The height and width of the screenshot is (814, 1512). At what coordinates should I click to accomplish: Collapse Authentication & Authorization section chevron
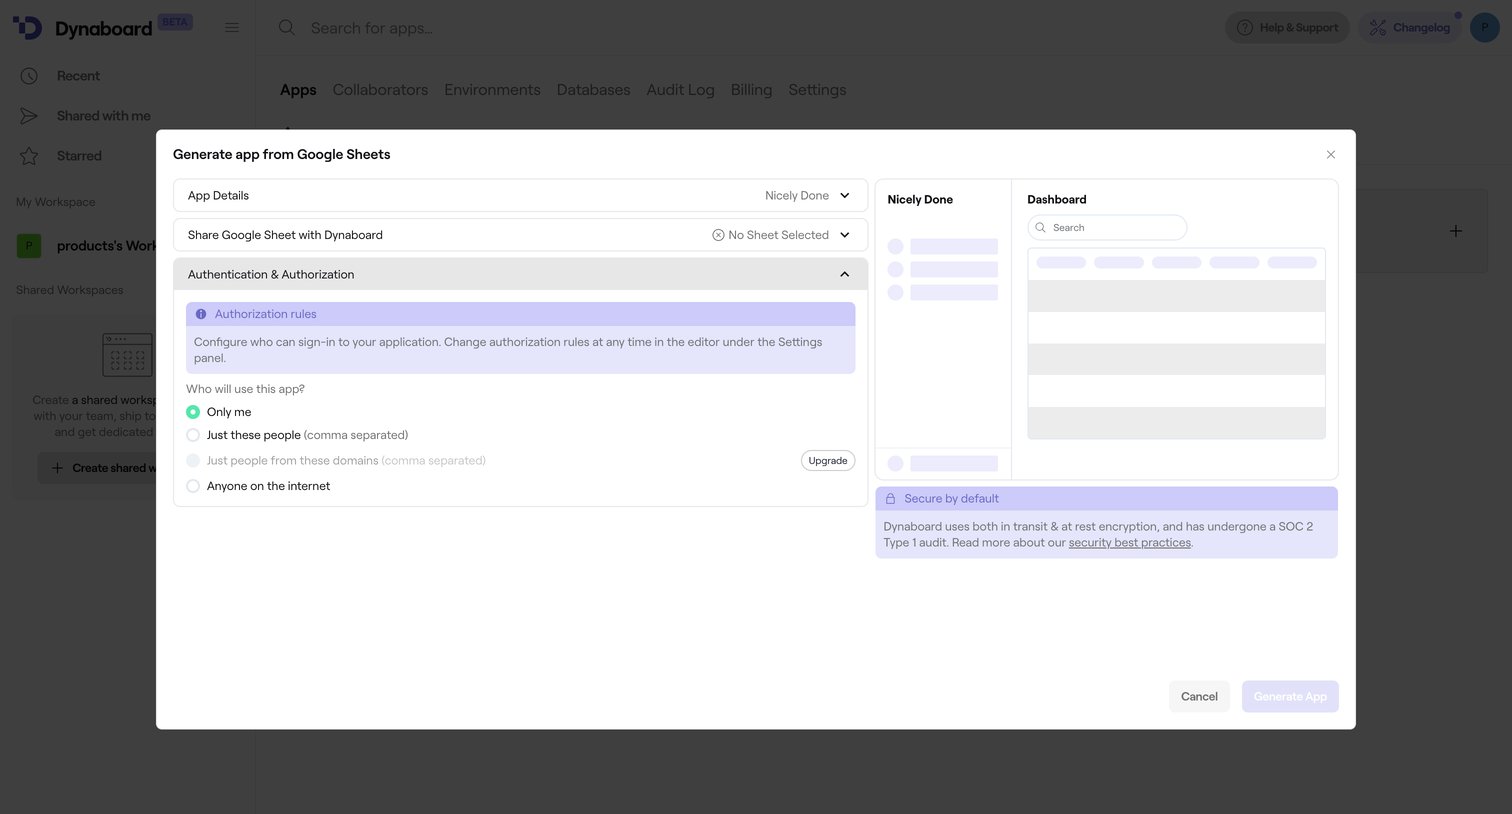pyautogui.click(x=845, y=274)
